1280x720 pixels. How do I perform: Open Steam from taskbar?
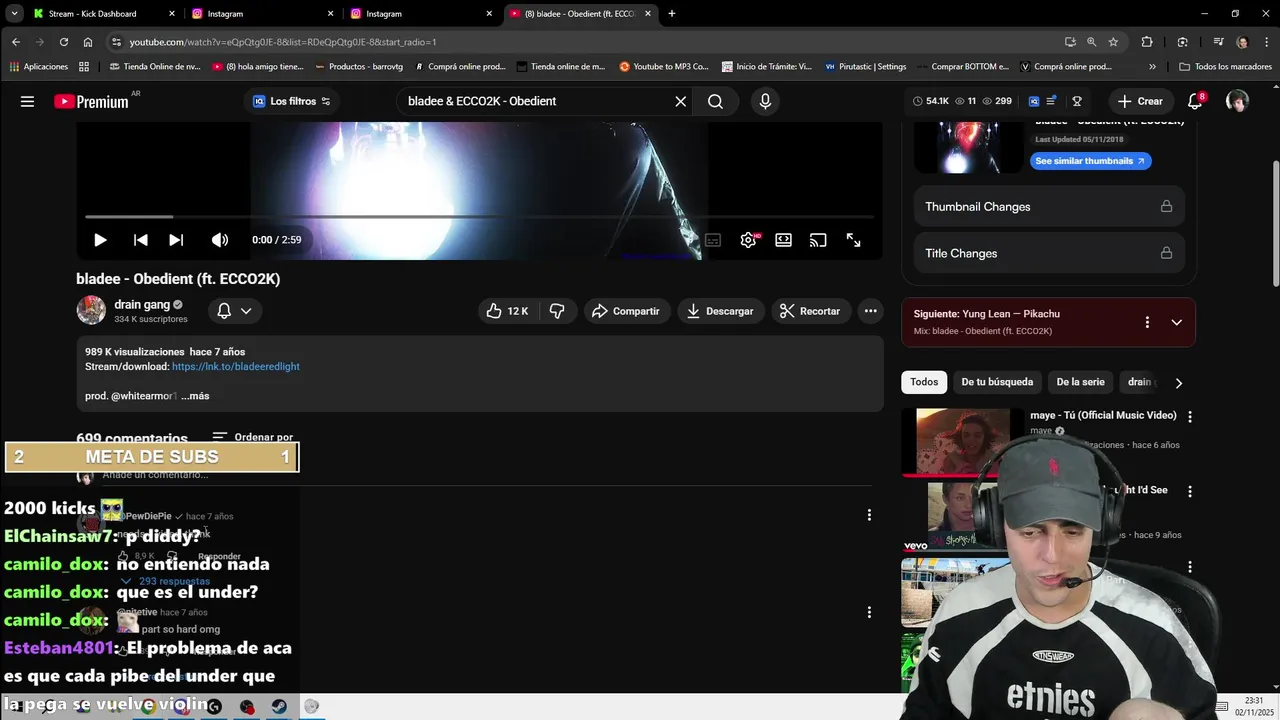[279, 706]
